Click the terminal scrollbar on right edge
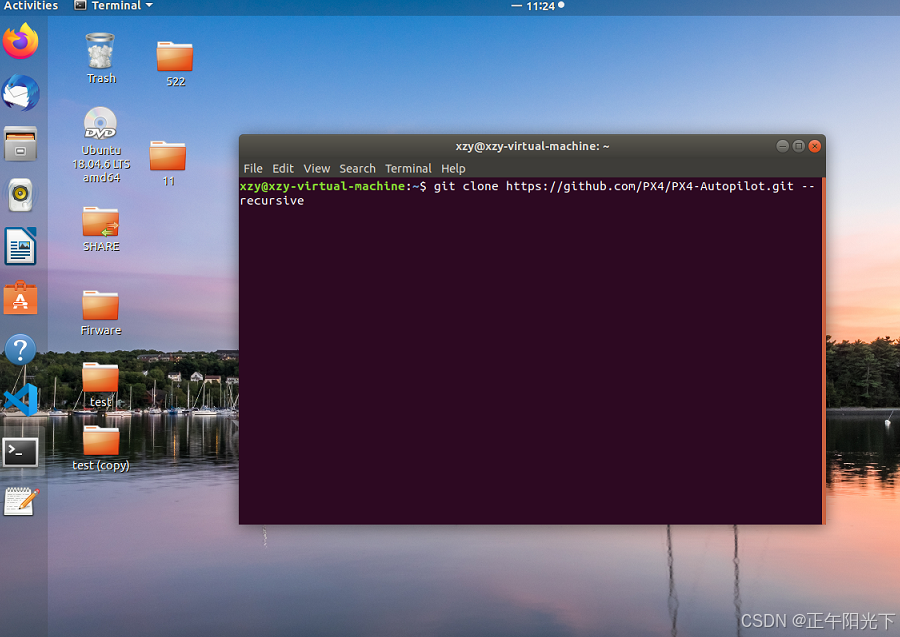 (x=824, y=351)
